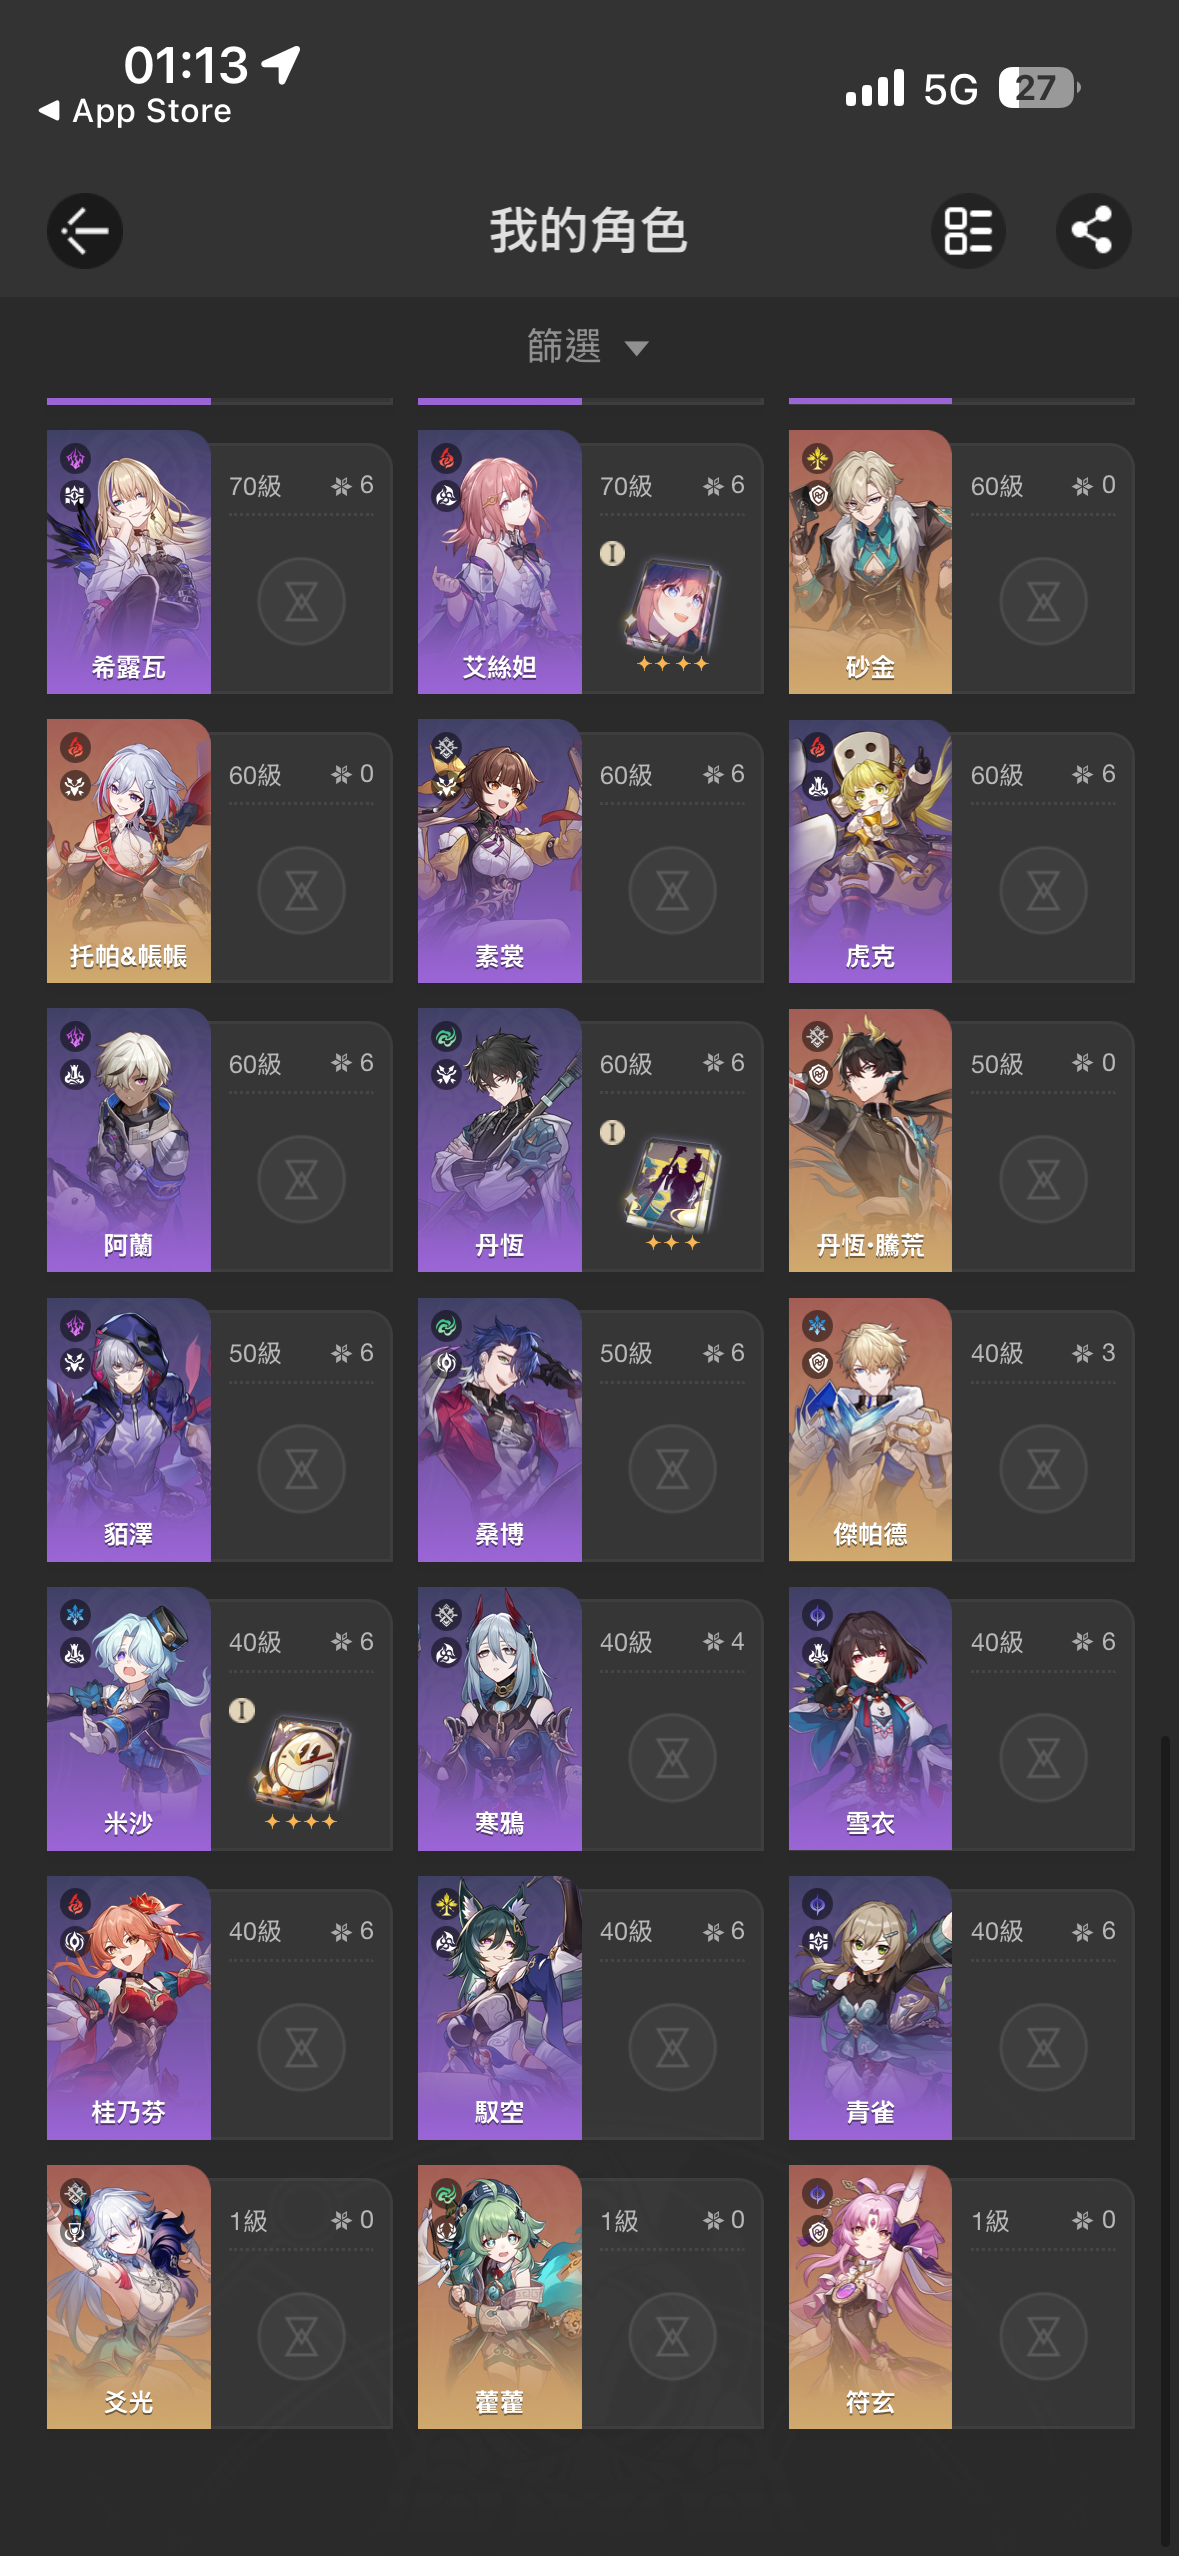Select 藿藿 character card
The height and width of the screenshot is (2556, 1179).
(590, 2297)
